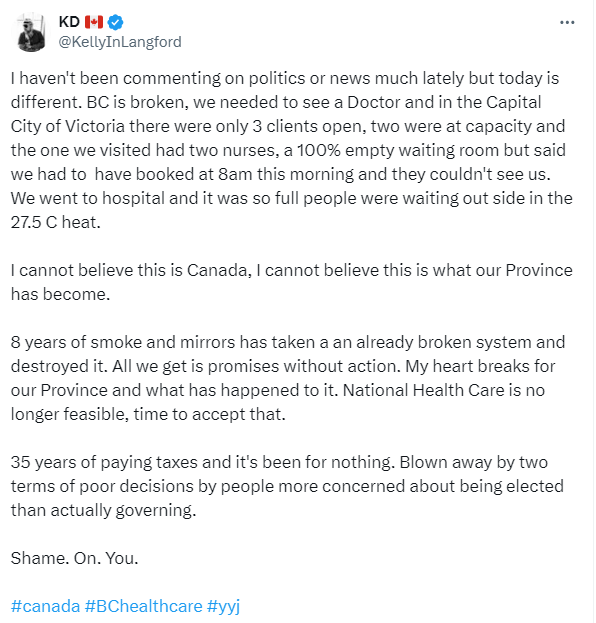This screenshot has height=623, width=596.
Task: Visit the @KellyInLangford handle link
Action: pyautogui.click(x=120, y=42)
